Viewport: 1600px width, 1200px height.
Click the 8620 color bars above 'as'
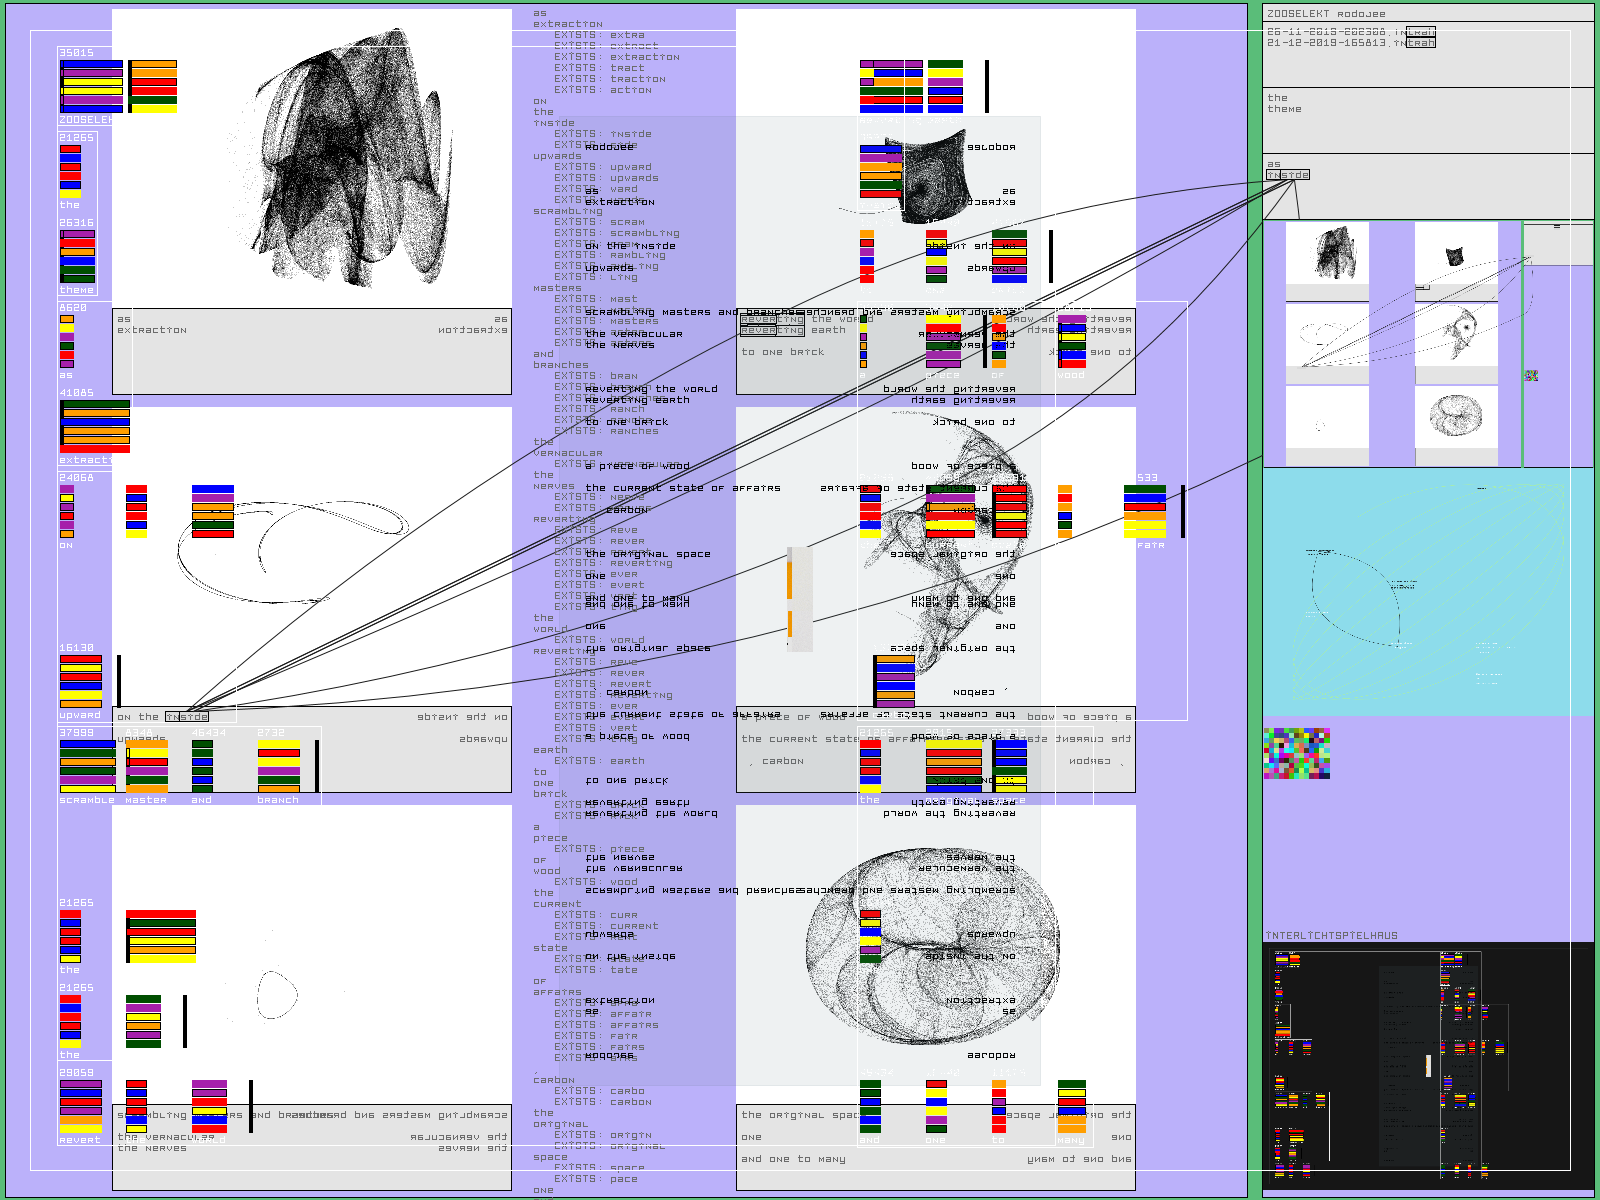pos(66,342)
